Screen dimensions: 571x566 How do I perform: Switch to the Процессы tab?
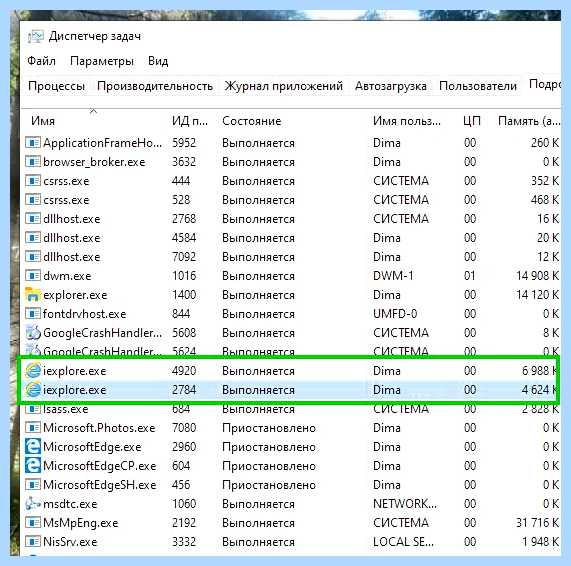point(56,86)
